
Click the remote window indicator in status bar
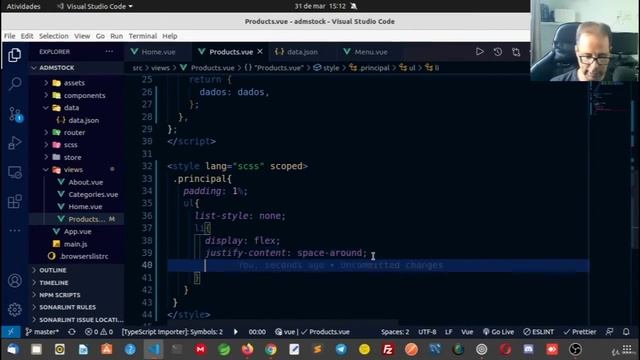click(x=11, y=332)
